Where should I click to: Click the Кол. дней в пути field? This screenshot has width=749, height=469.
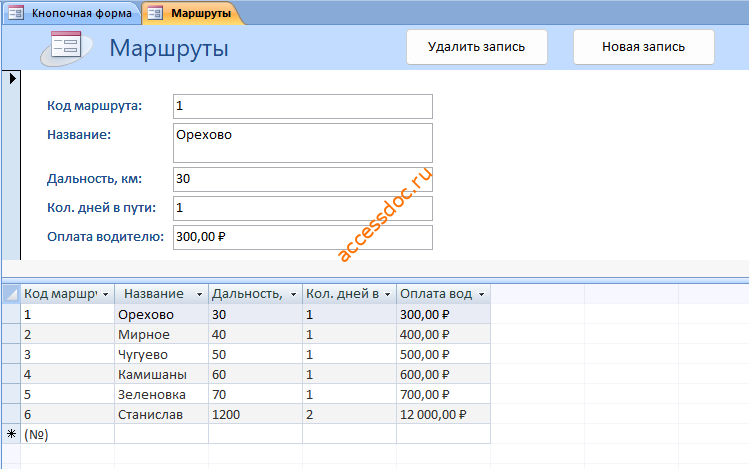(303, 208)
